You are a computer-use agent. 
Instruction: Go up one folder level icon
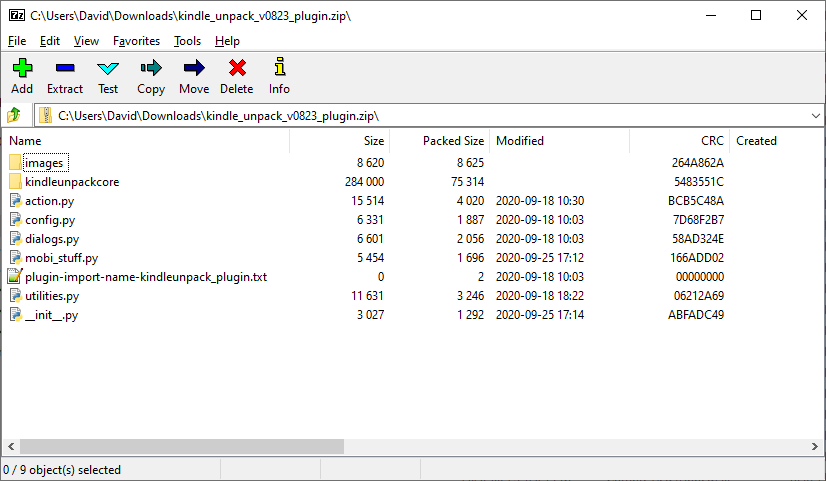[14, 115]
